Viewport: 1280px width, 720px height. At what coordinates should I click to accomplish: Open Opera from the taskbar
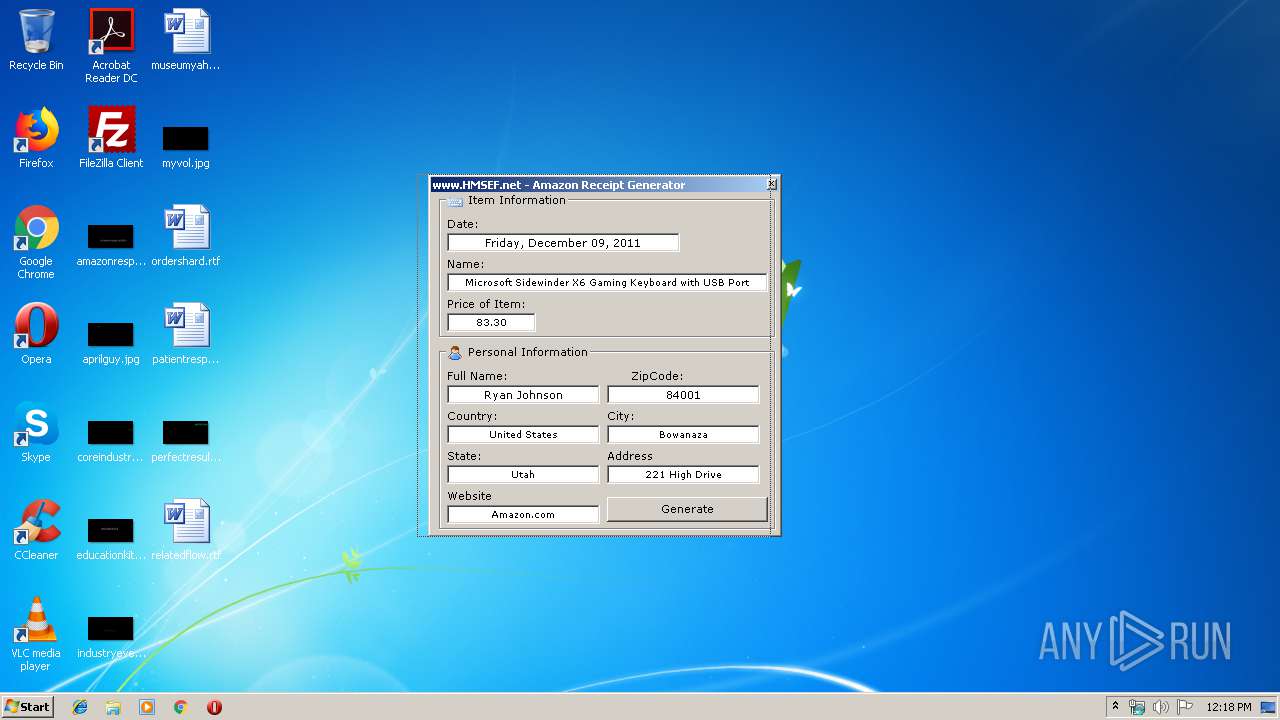point(214,707)
